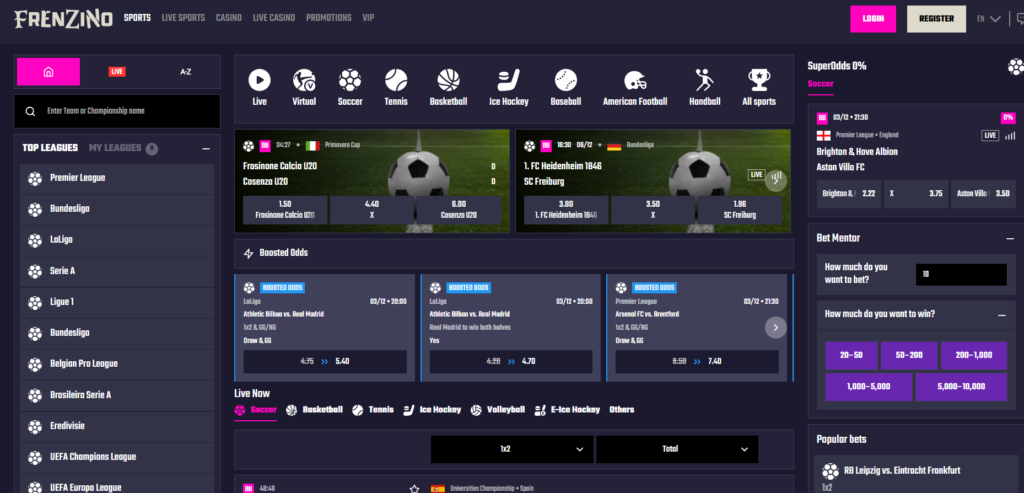Screen dimensions: 1024x493
Task: Select Sports in top menu
Action: click(x=137, y=18)
